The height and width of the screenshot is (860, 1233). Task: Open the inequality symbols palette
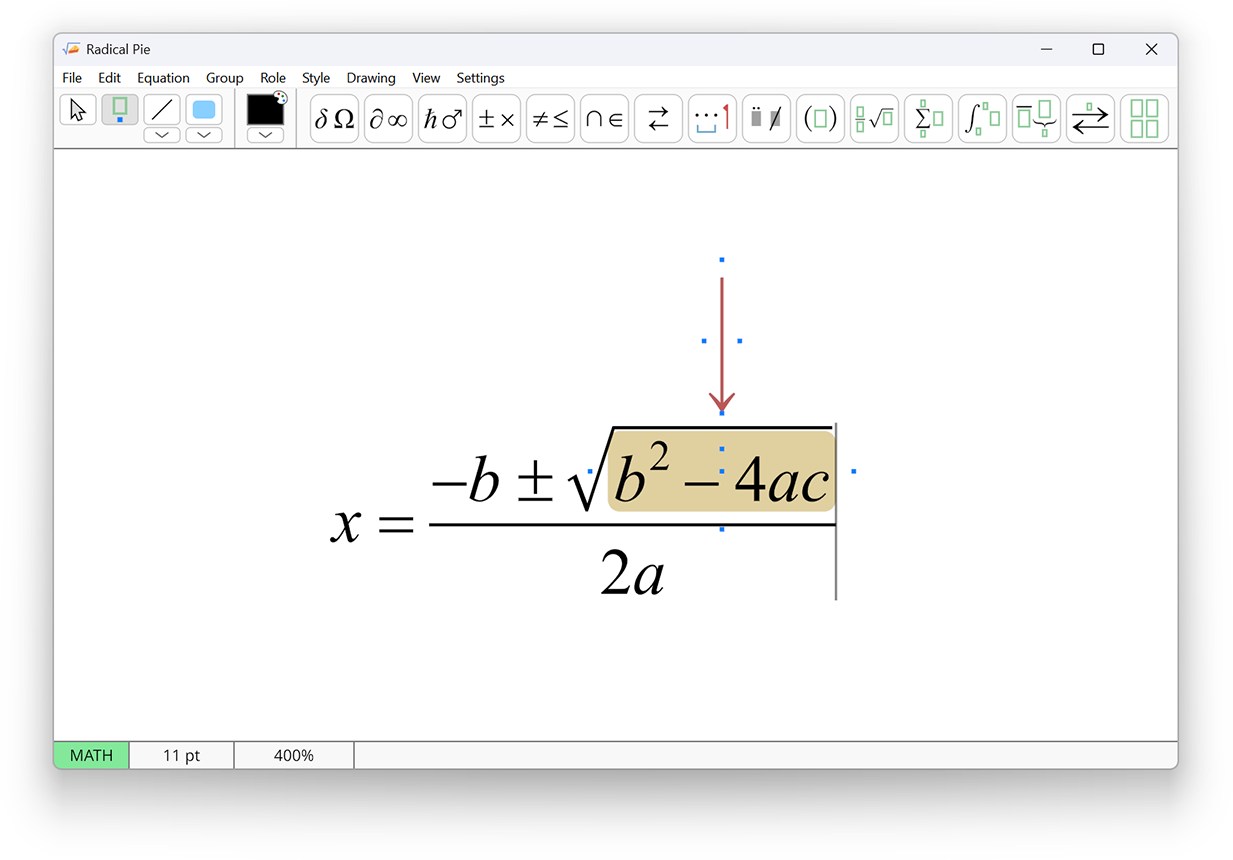click(x=550, y=118)
